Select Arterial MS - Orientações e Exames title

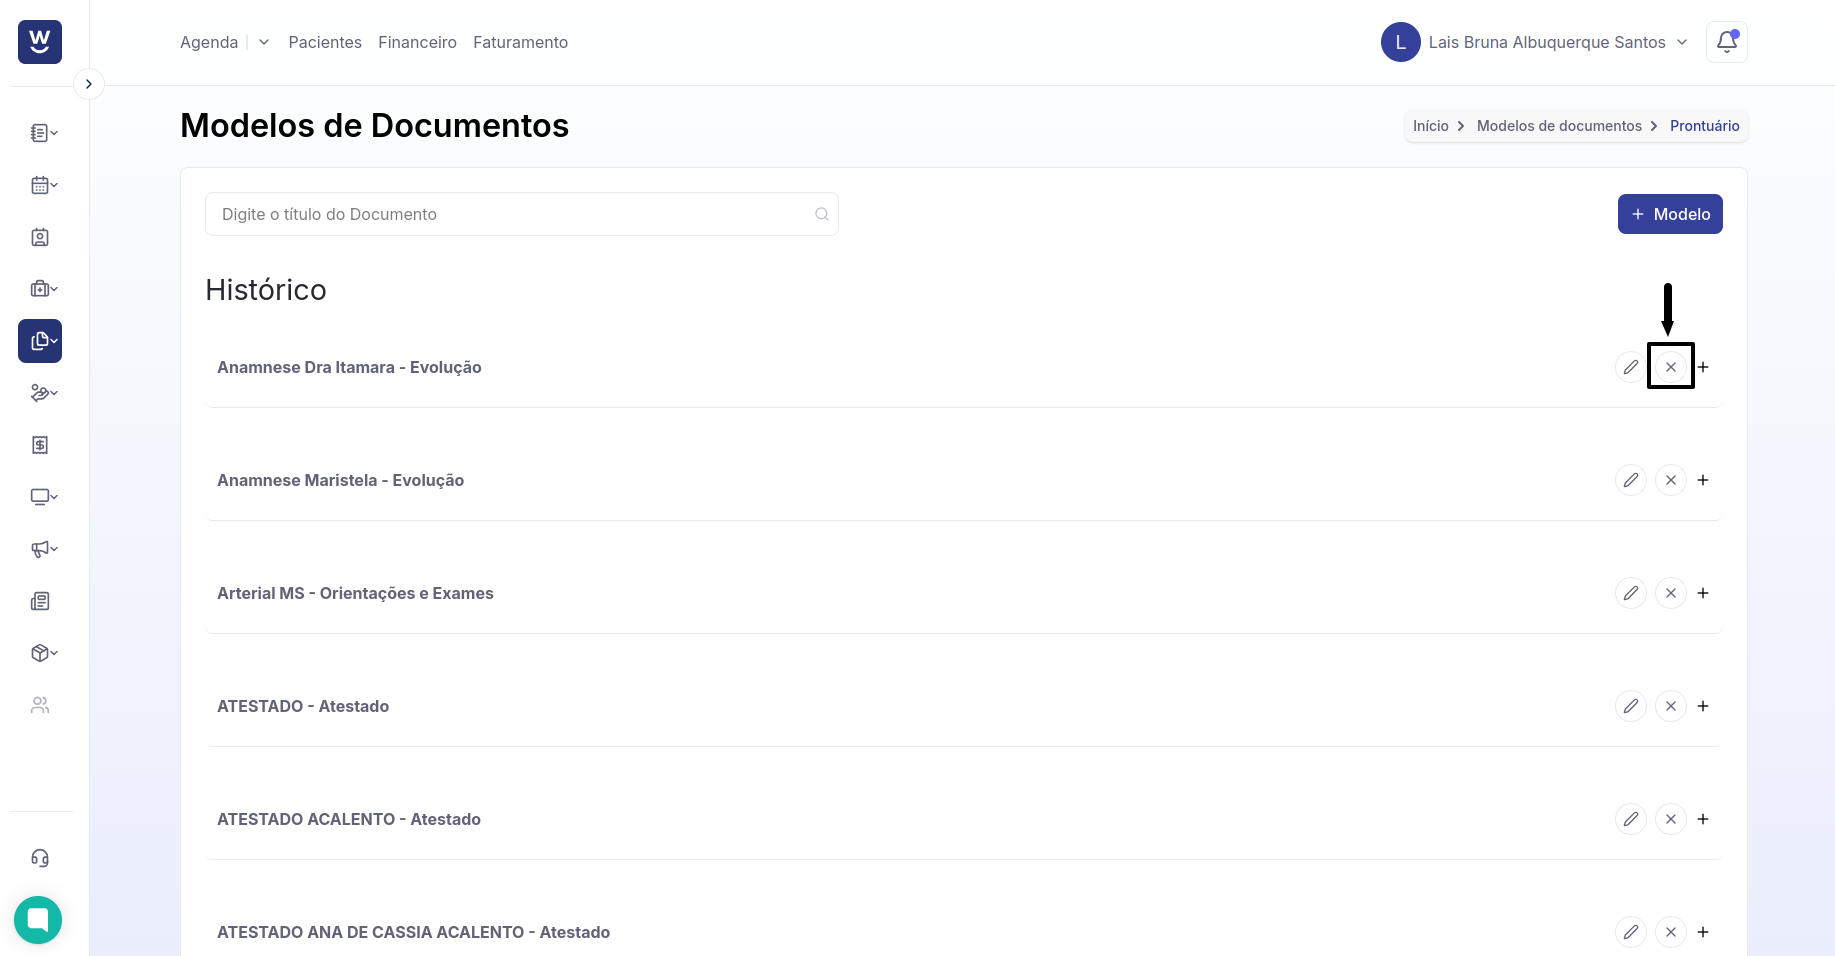point(355,593)
